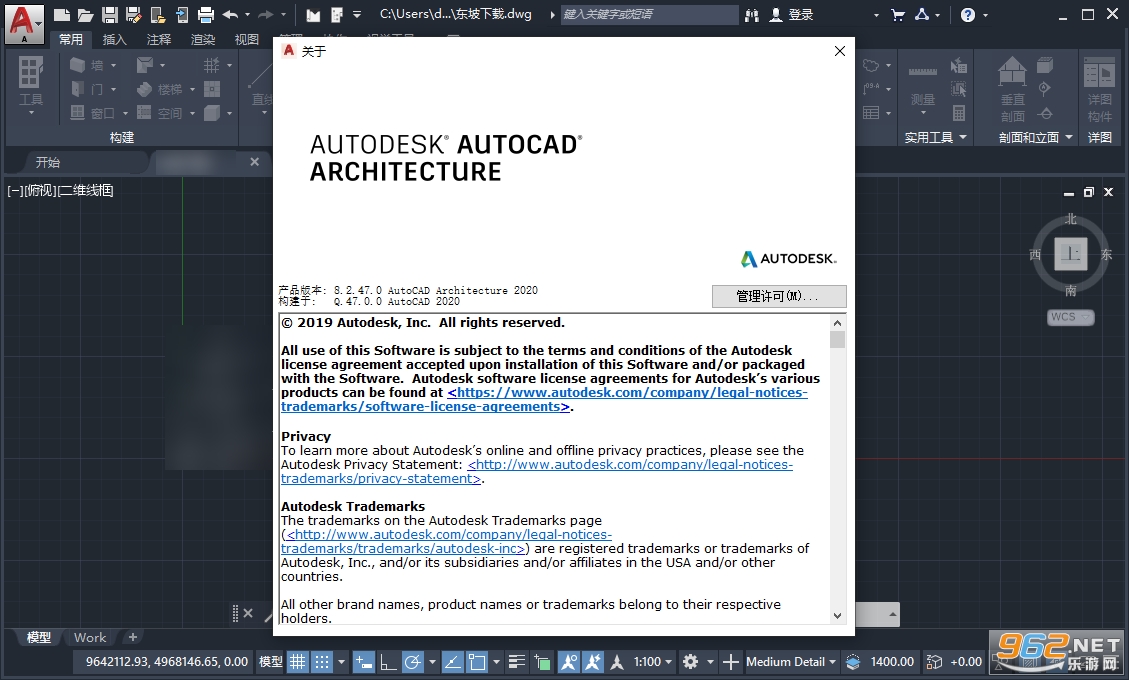Save to web and mobile icon
Viewport: 1129px width, 680px height.
(x=181, y=14)
